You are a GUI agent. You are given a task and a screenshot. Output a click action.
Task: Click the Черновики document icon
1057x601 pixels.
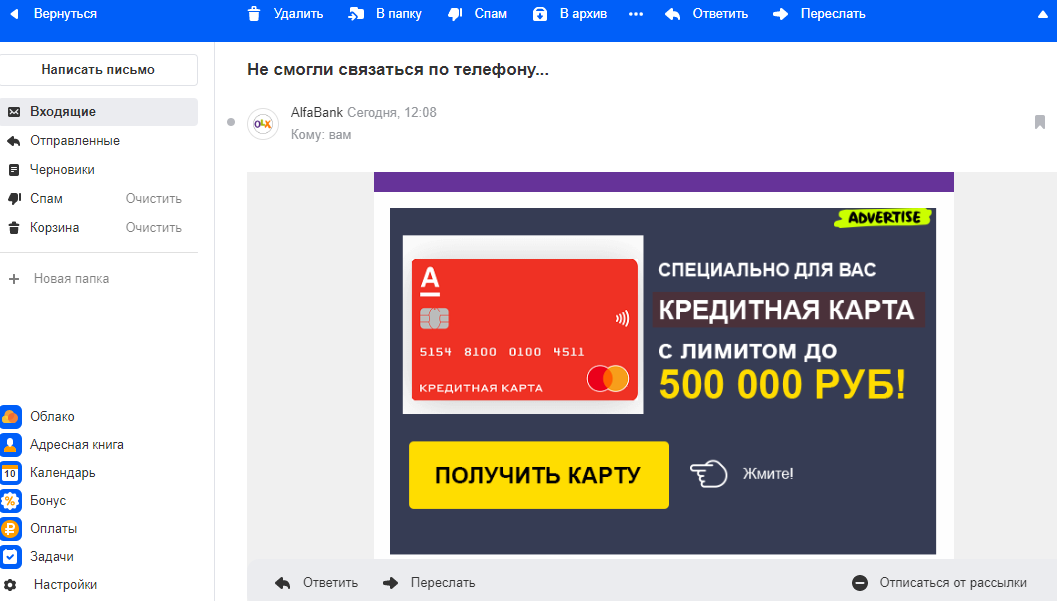(13, 170)
